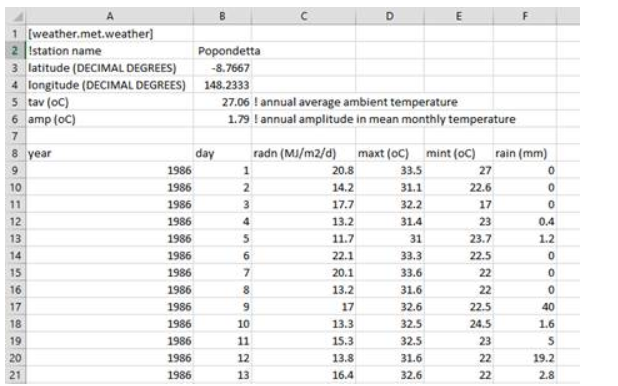Select column B header
This screenshot has height=386, width=618.
[x=222, y=16]
